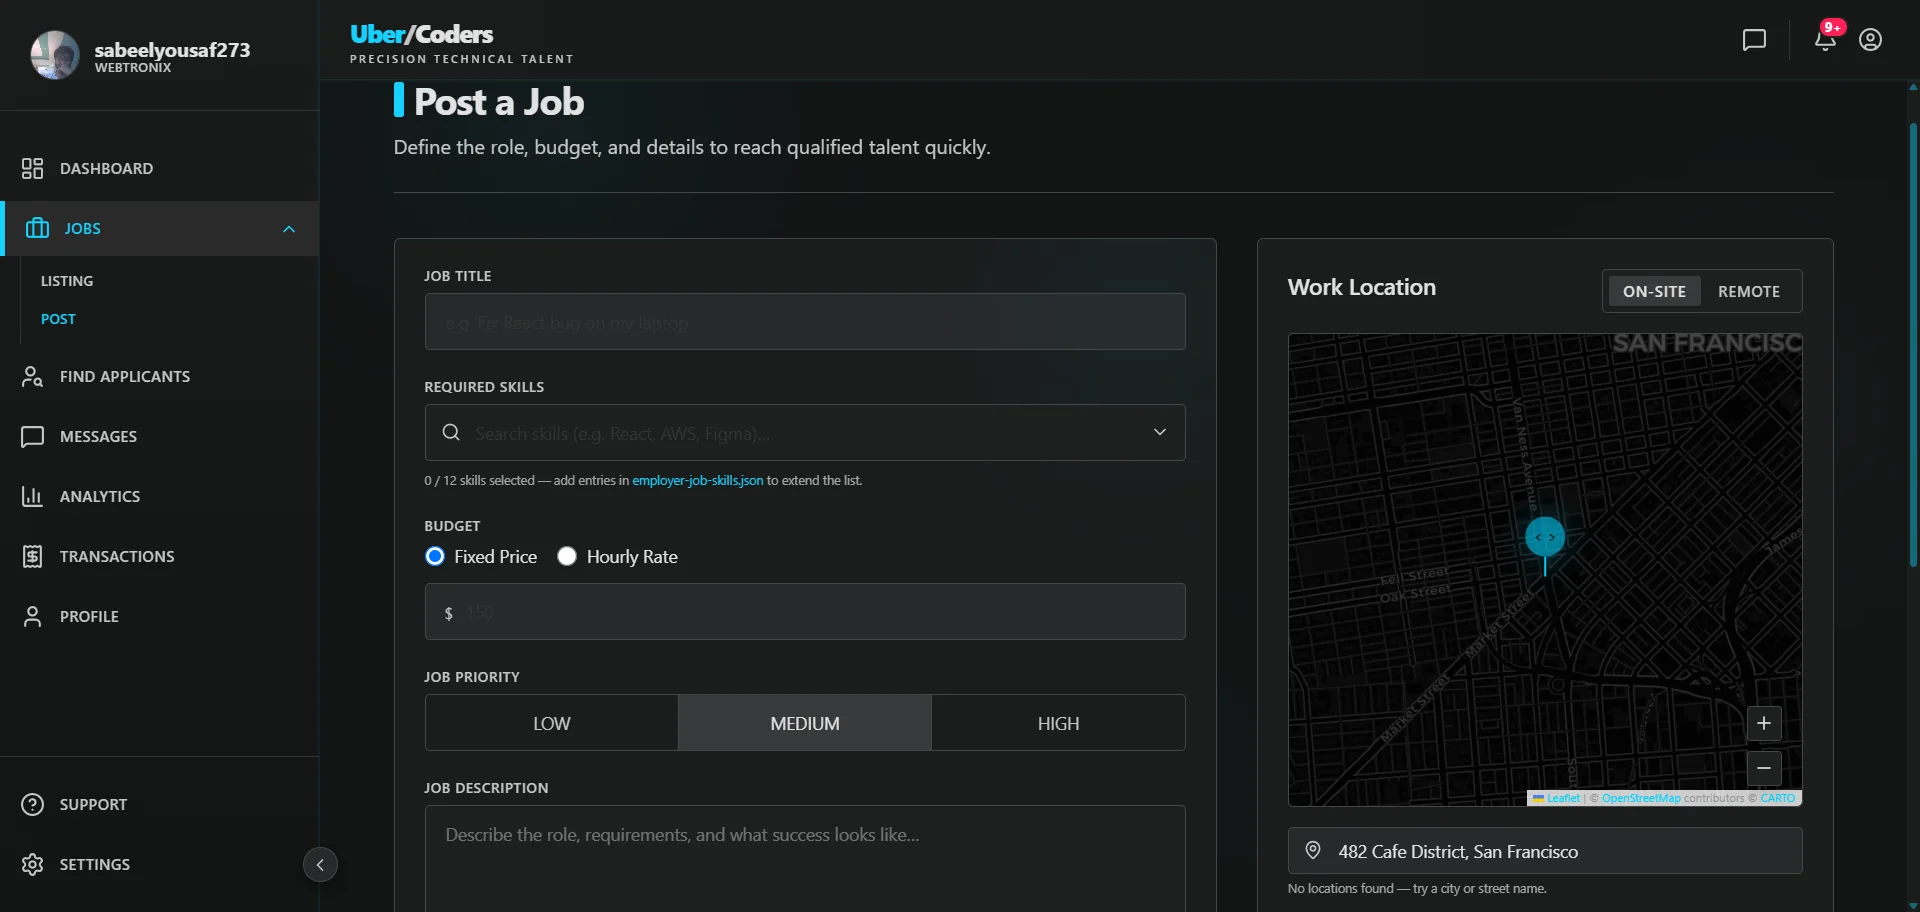Screen dimensions: 1920x912
Task: Collapse the Jobs submenu chevron
Action: pyautogui.click(x=289, y=229)
